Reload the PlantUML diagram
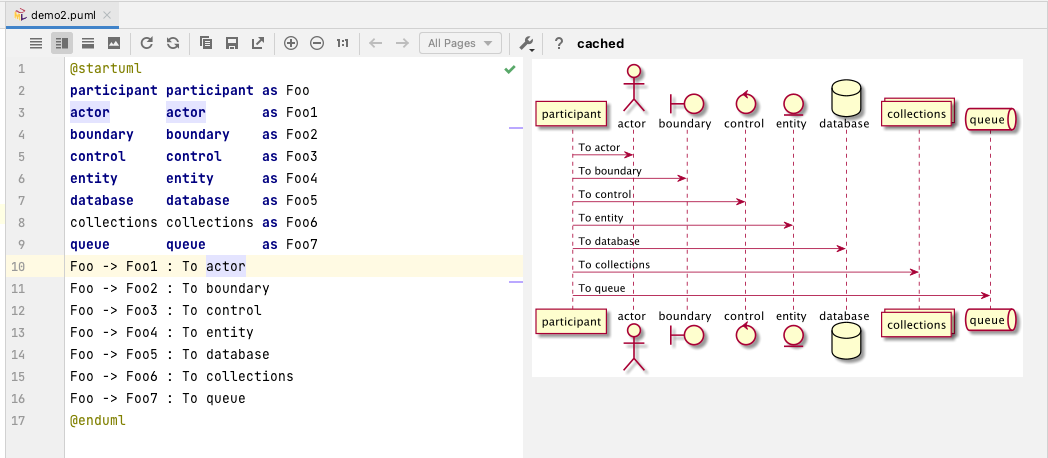Image resolution: width=1048 pixels, height=458 pixels. click(146, 43)
